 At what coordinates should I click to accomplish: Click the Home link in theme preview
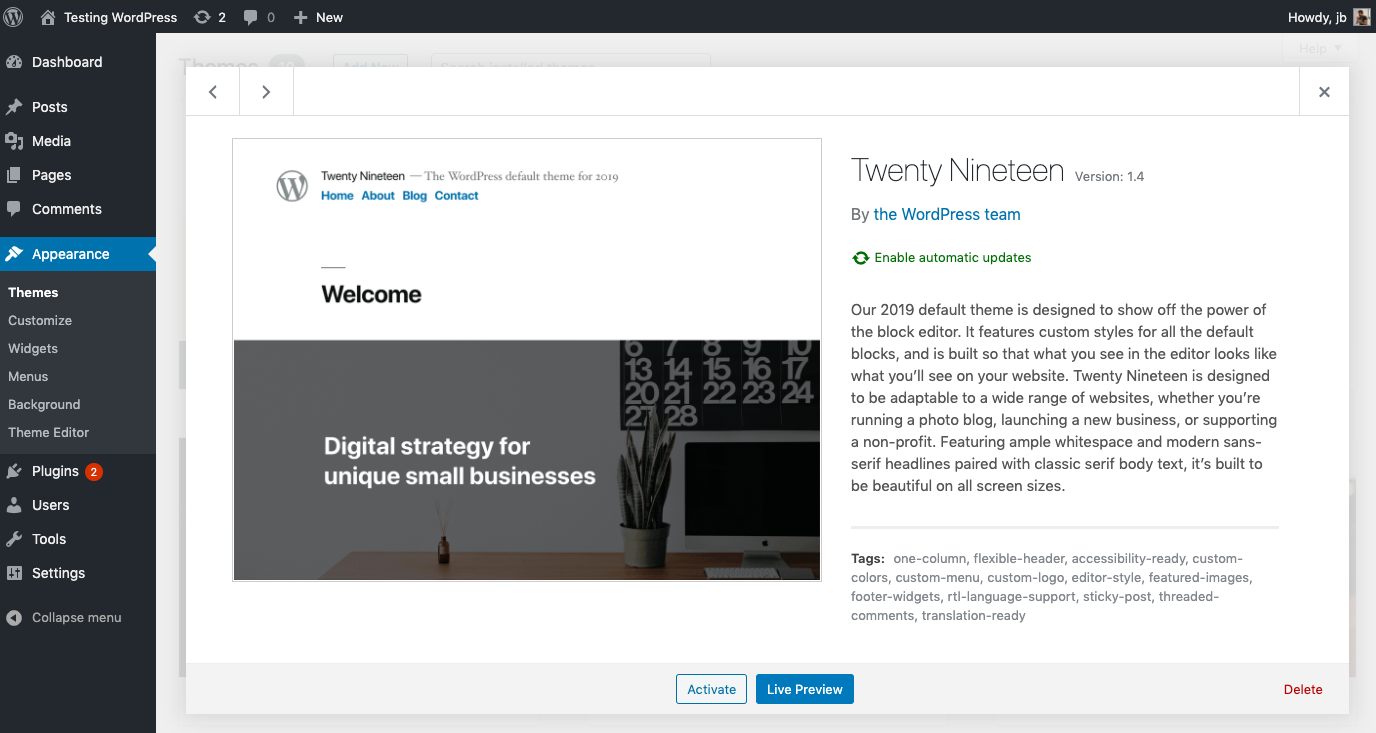pyautogui.click(x=337, y=196)
